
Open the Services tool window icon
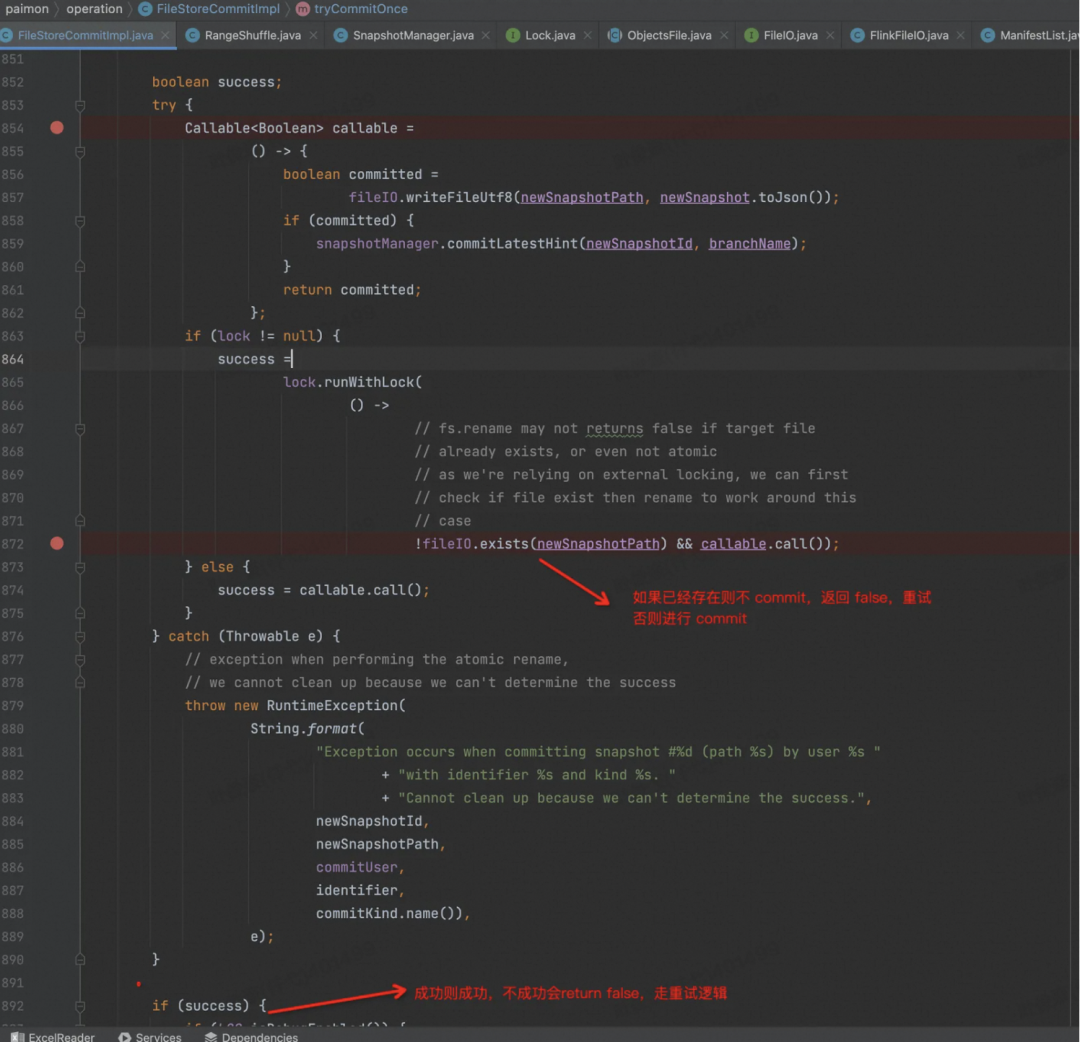[125, 1037]
